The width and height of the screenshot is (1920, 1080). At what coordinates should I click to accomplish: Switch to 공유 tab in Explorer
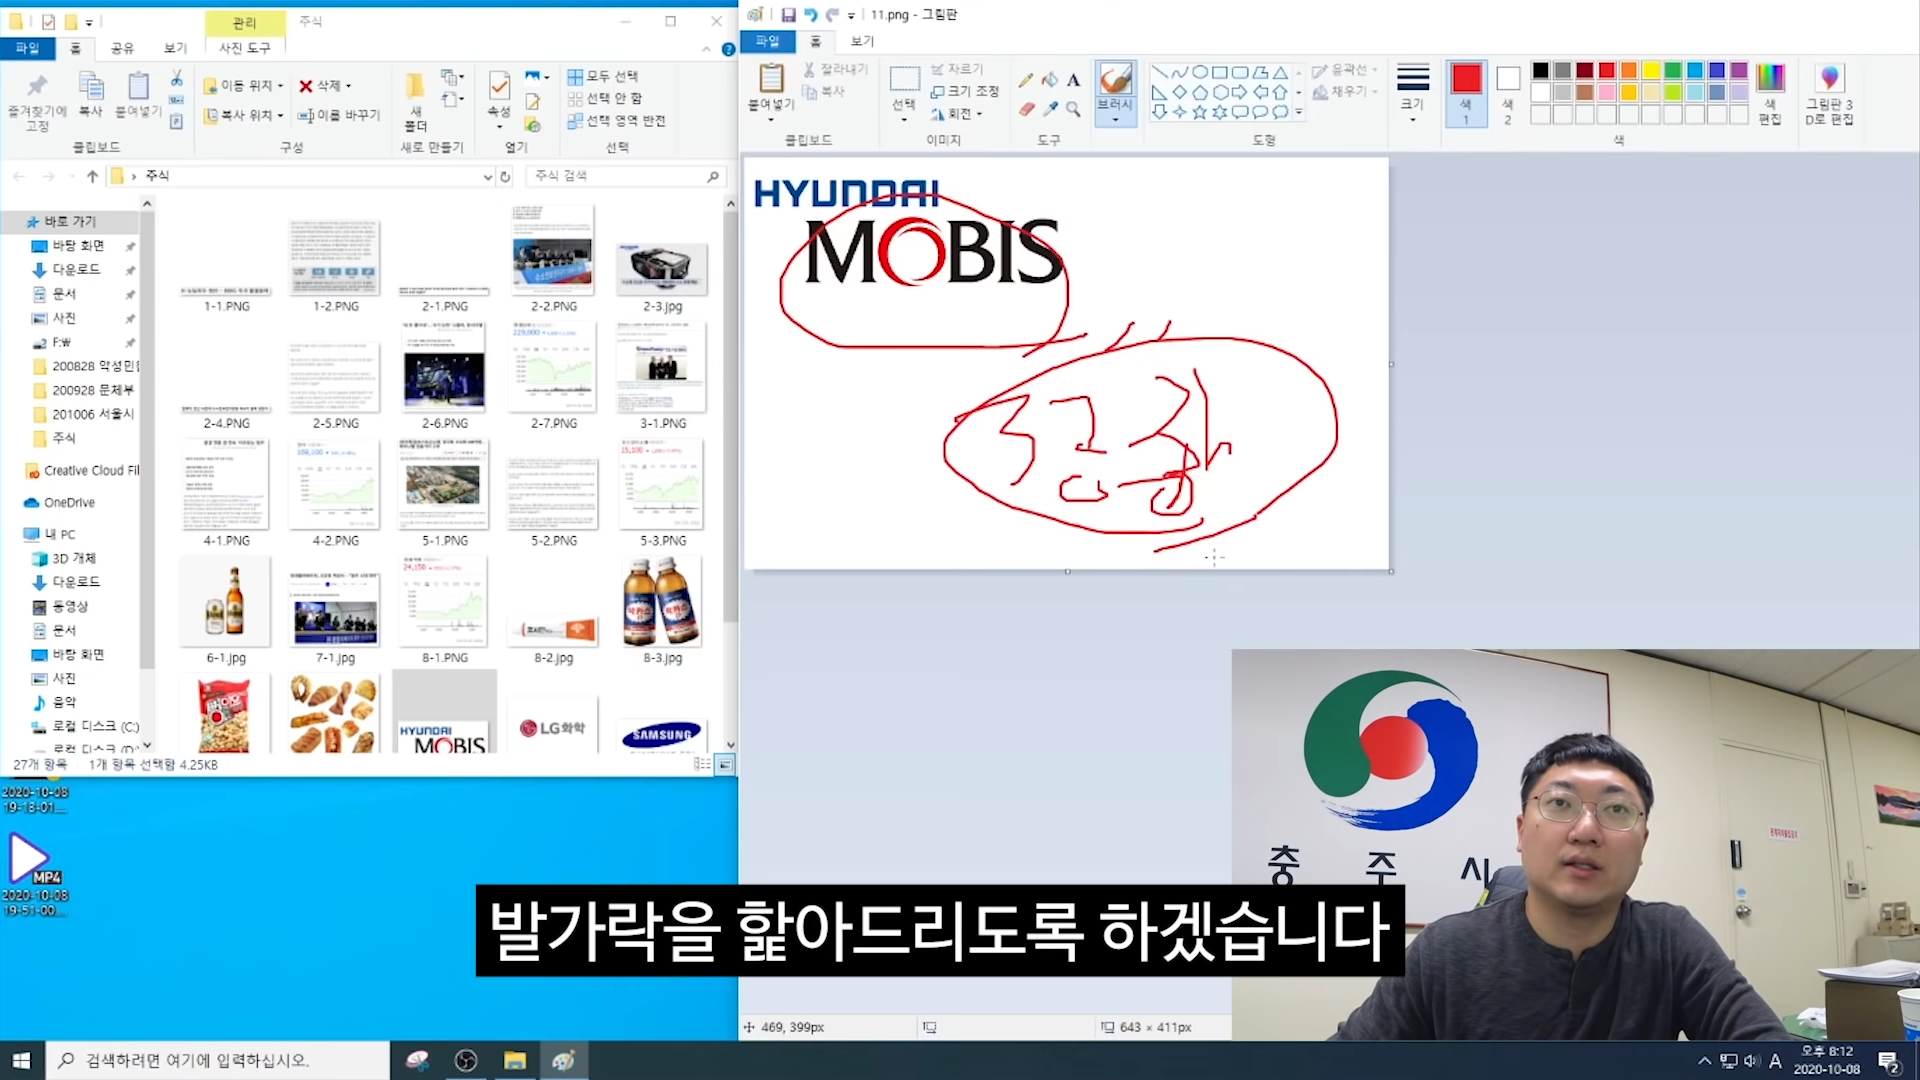[x=122, y=48]
